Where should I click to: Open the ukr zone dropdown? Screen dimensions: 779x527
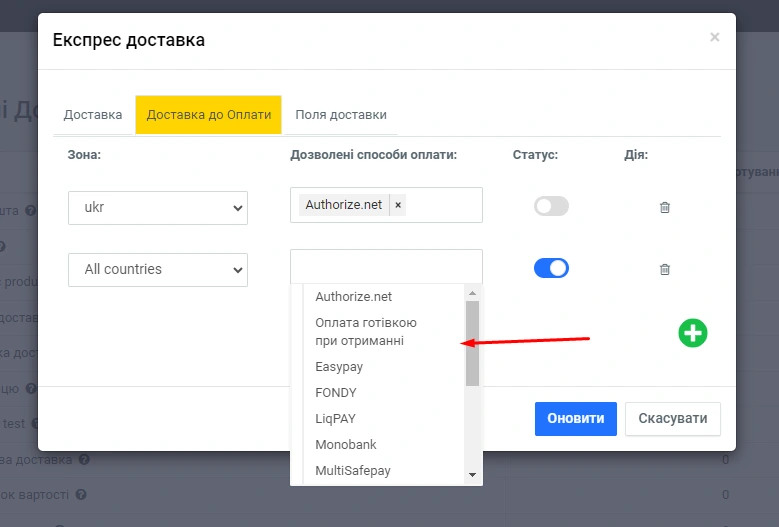(158, 208)
